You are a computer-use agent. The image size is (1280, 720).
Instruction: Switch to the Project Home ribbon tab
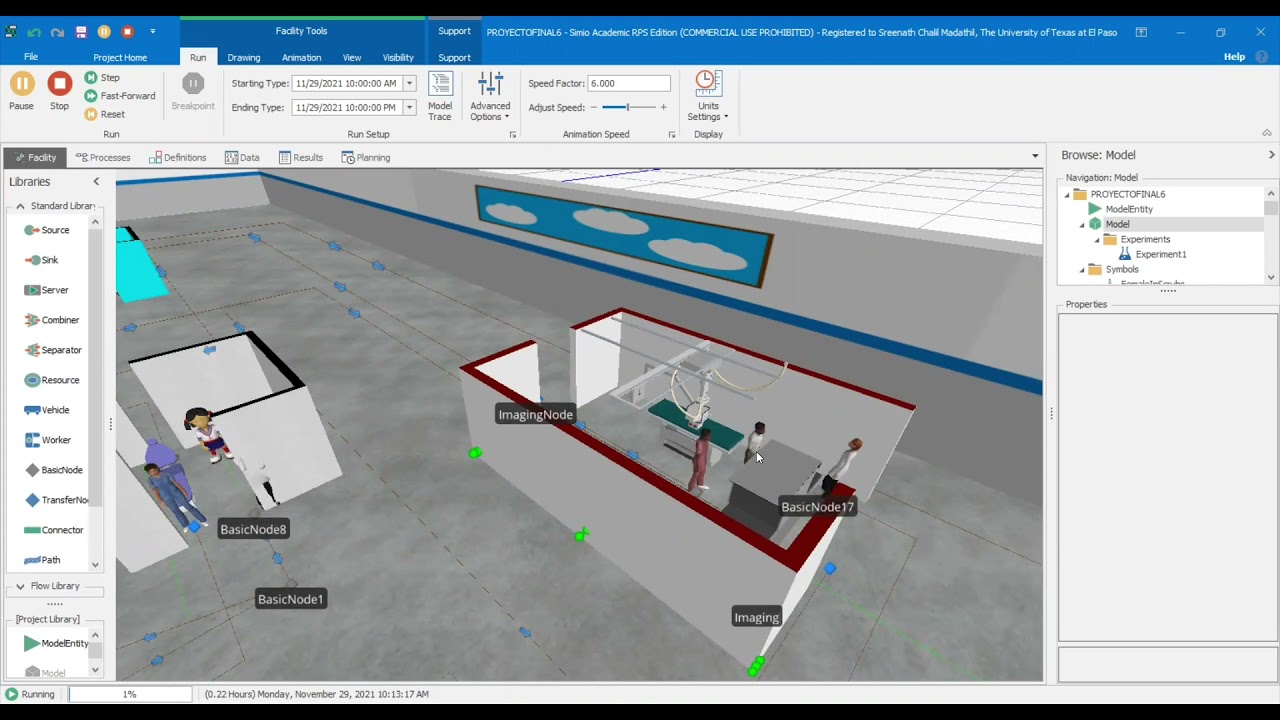(120, 57)
